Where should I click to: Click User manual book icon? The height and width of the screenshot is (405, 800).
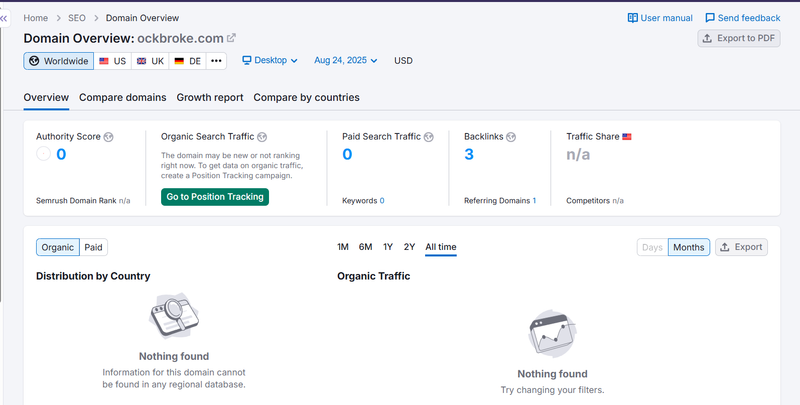pyautogui.click(x=633, y=18)
